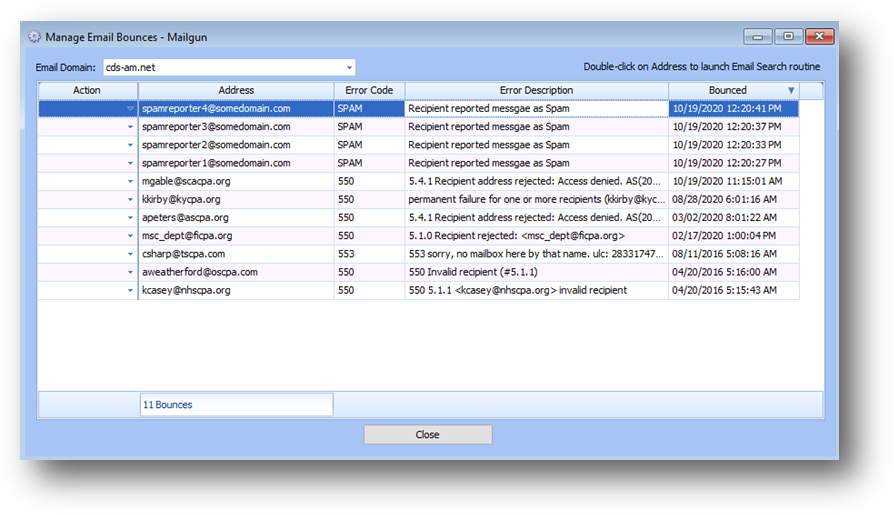Click the Close button
894x515 pixels.
click(x=428, y=435)
